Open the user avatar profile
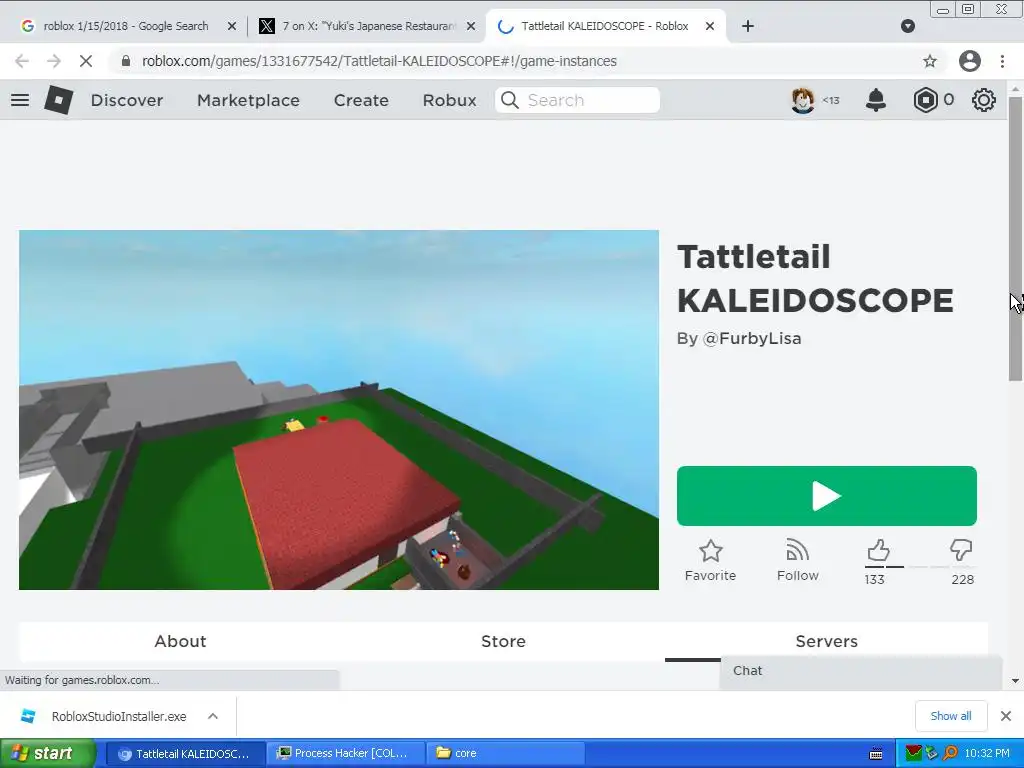The height and width of the screenshot is (768, 1024). (803, 100)
